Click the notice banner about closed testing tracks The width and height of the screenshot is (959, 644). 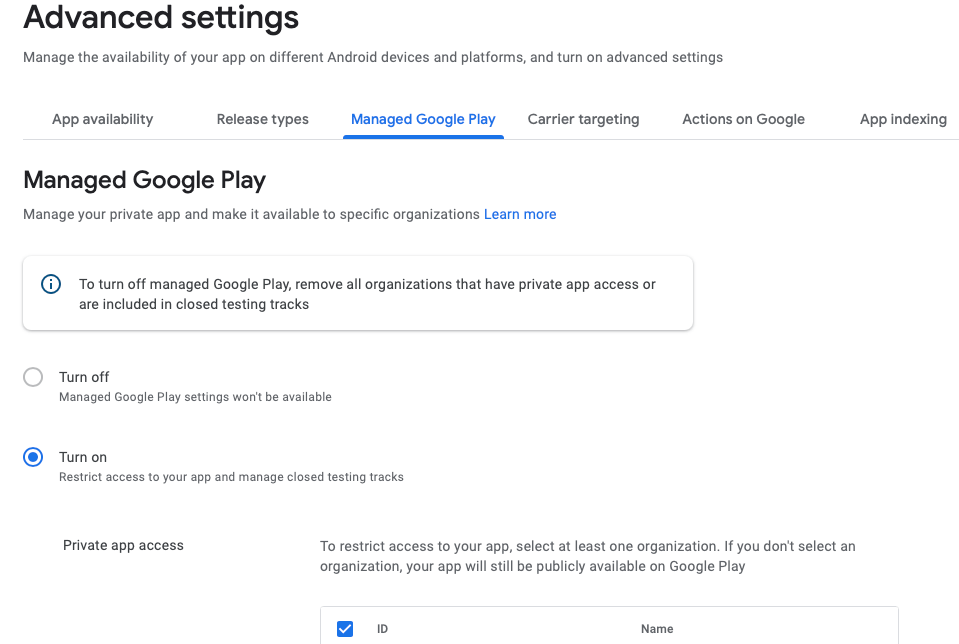tap(358, 293)
